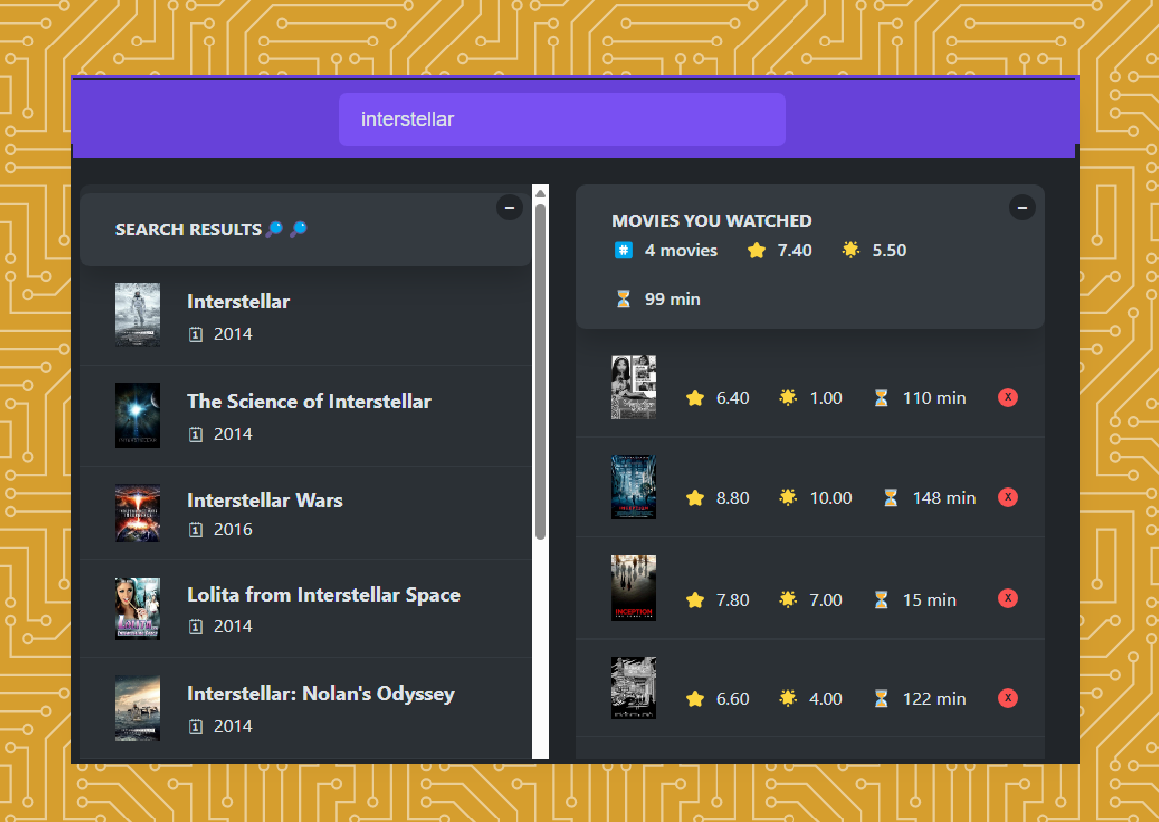Click the interstellar search input field

point(561,120)
